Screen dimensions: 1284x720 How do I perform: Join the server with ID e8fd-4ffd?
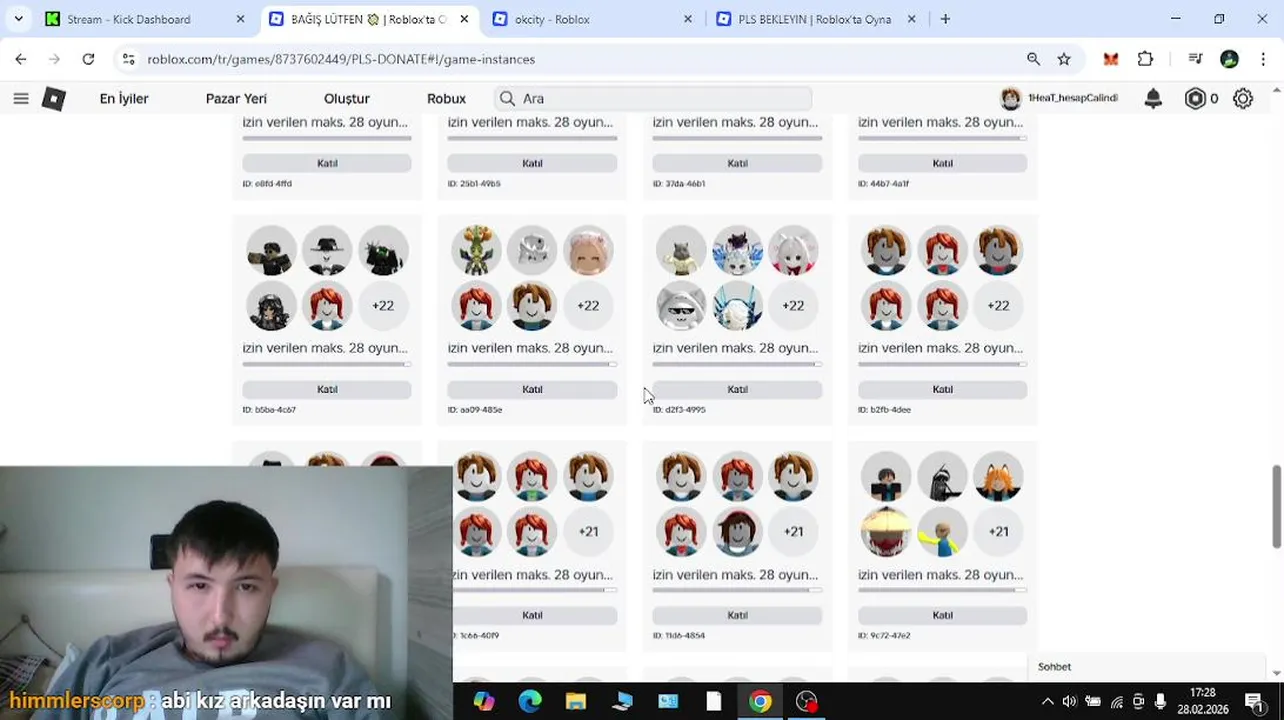pyautogui.click(x=327, y=163)
